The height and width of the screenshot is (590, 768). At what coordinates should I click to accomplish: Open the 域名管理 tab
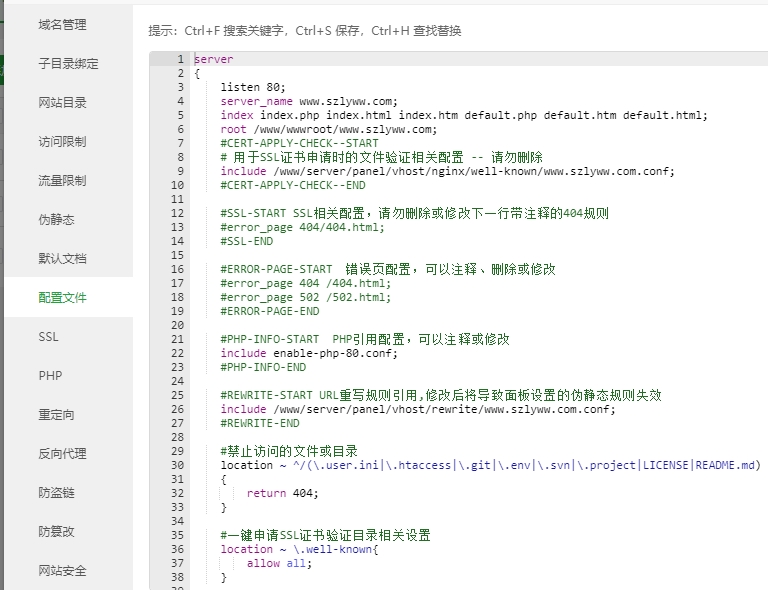pyautogui.click(x=63, y=24)
